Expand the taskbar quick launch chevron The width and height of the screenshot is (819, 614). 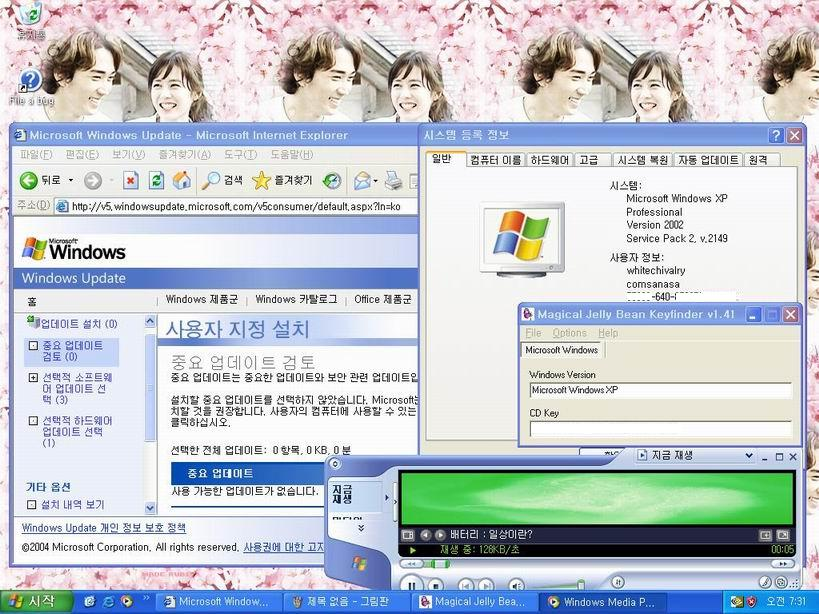tap(146, 598)
